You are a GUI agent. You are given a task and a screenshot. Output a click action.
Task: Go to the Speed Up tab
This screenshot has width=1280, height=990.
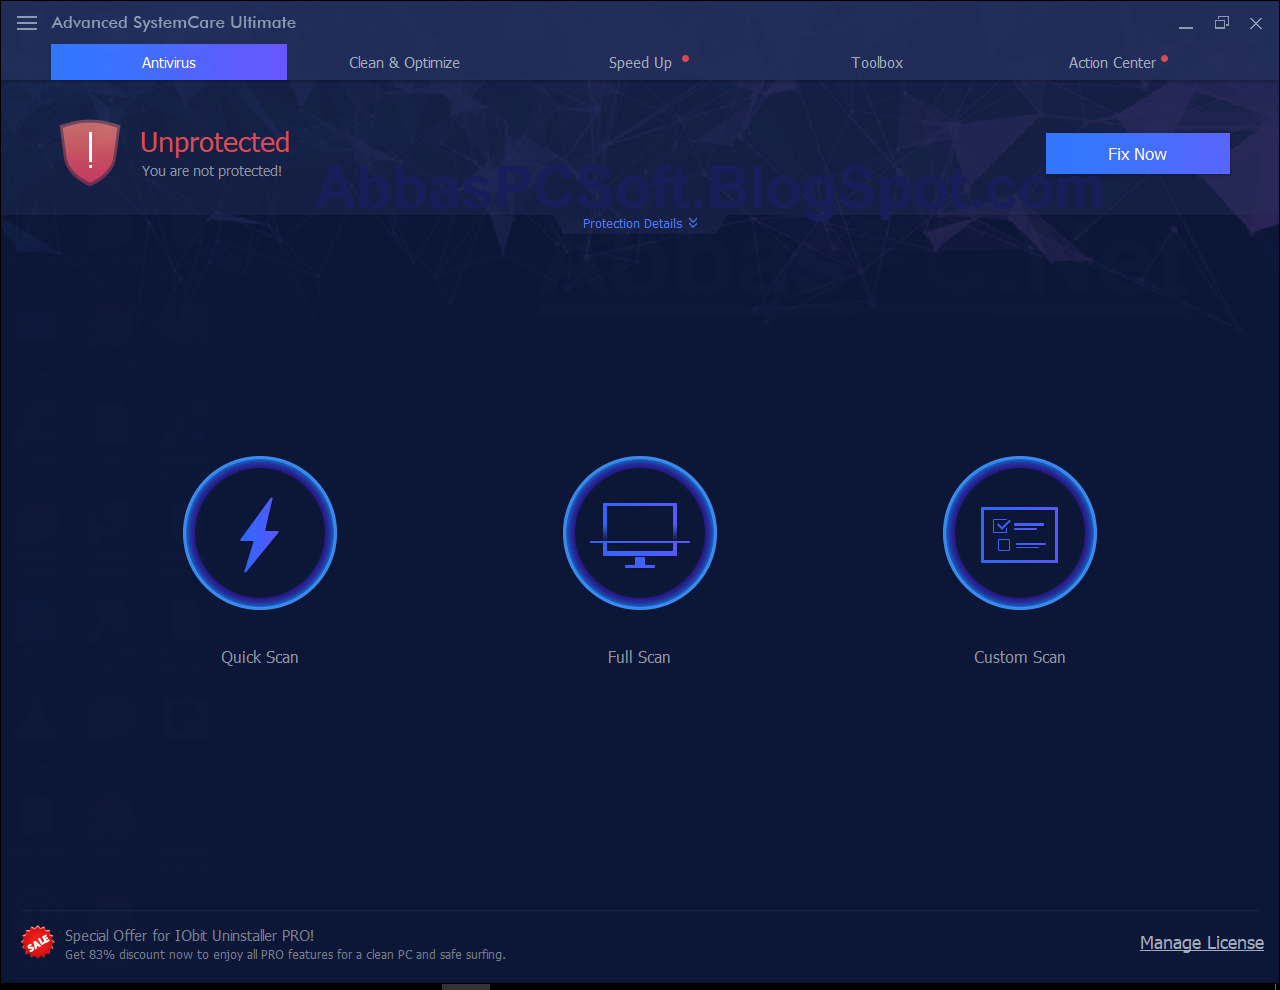point(641,62)
